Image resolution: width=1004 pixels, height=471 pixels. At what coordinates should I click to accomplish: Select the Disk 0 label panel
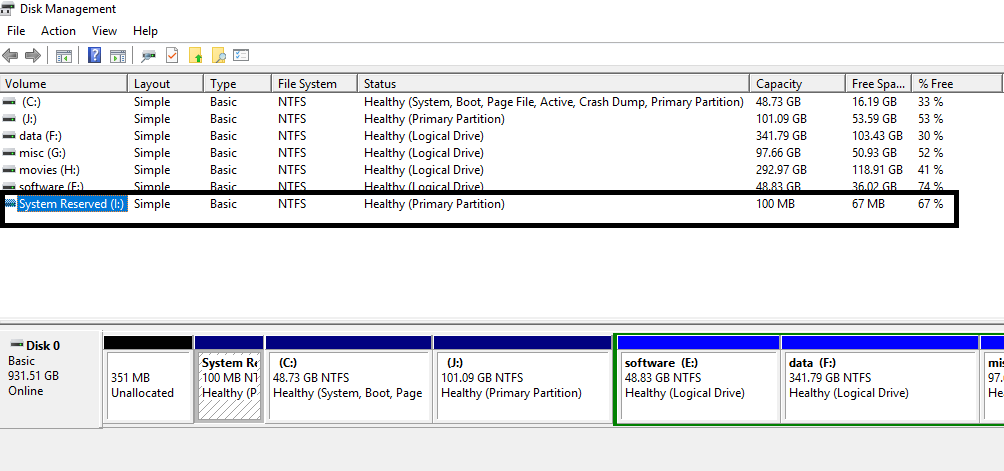(x=50, y=375)
